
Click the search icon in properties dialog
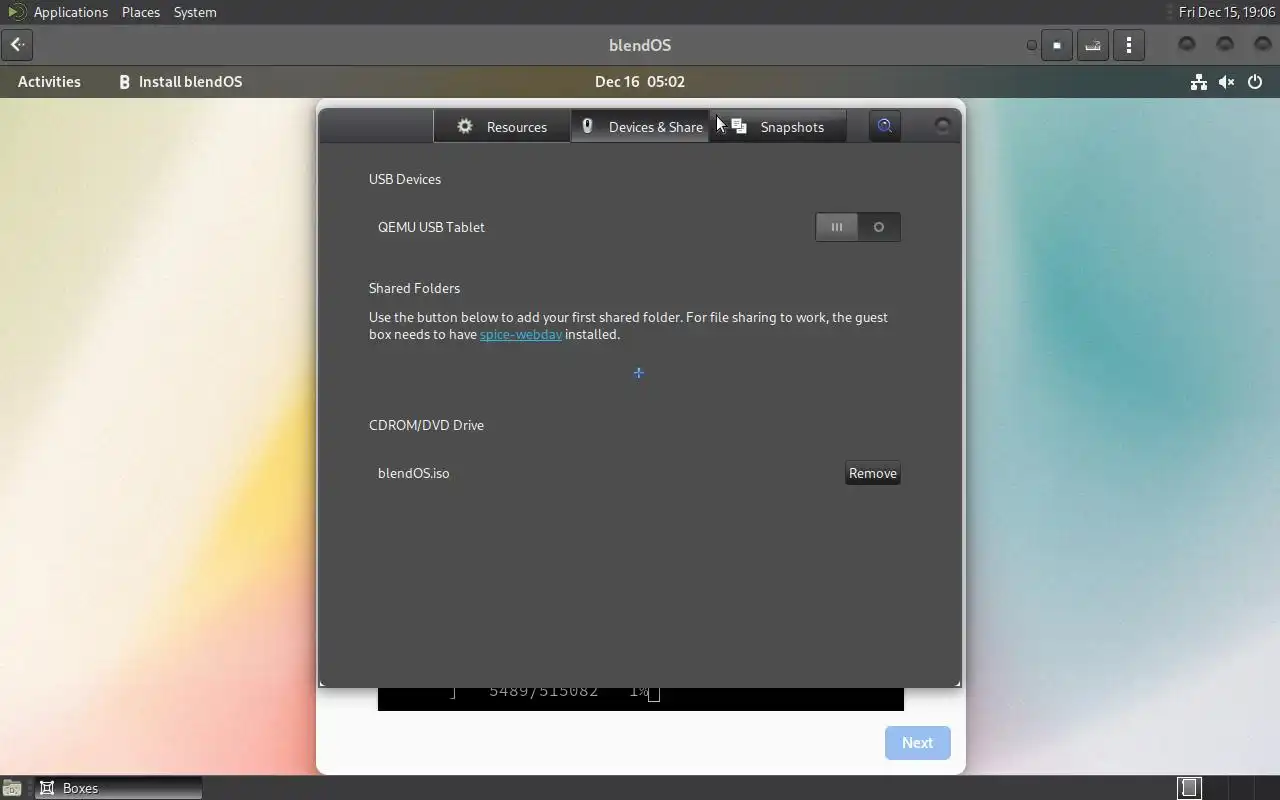pos(885,126)
